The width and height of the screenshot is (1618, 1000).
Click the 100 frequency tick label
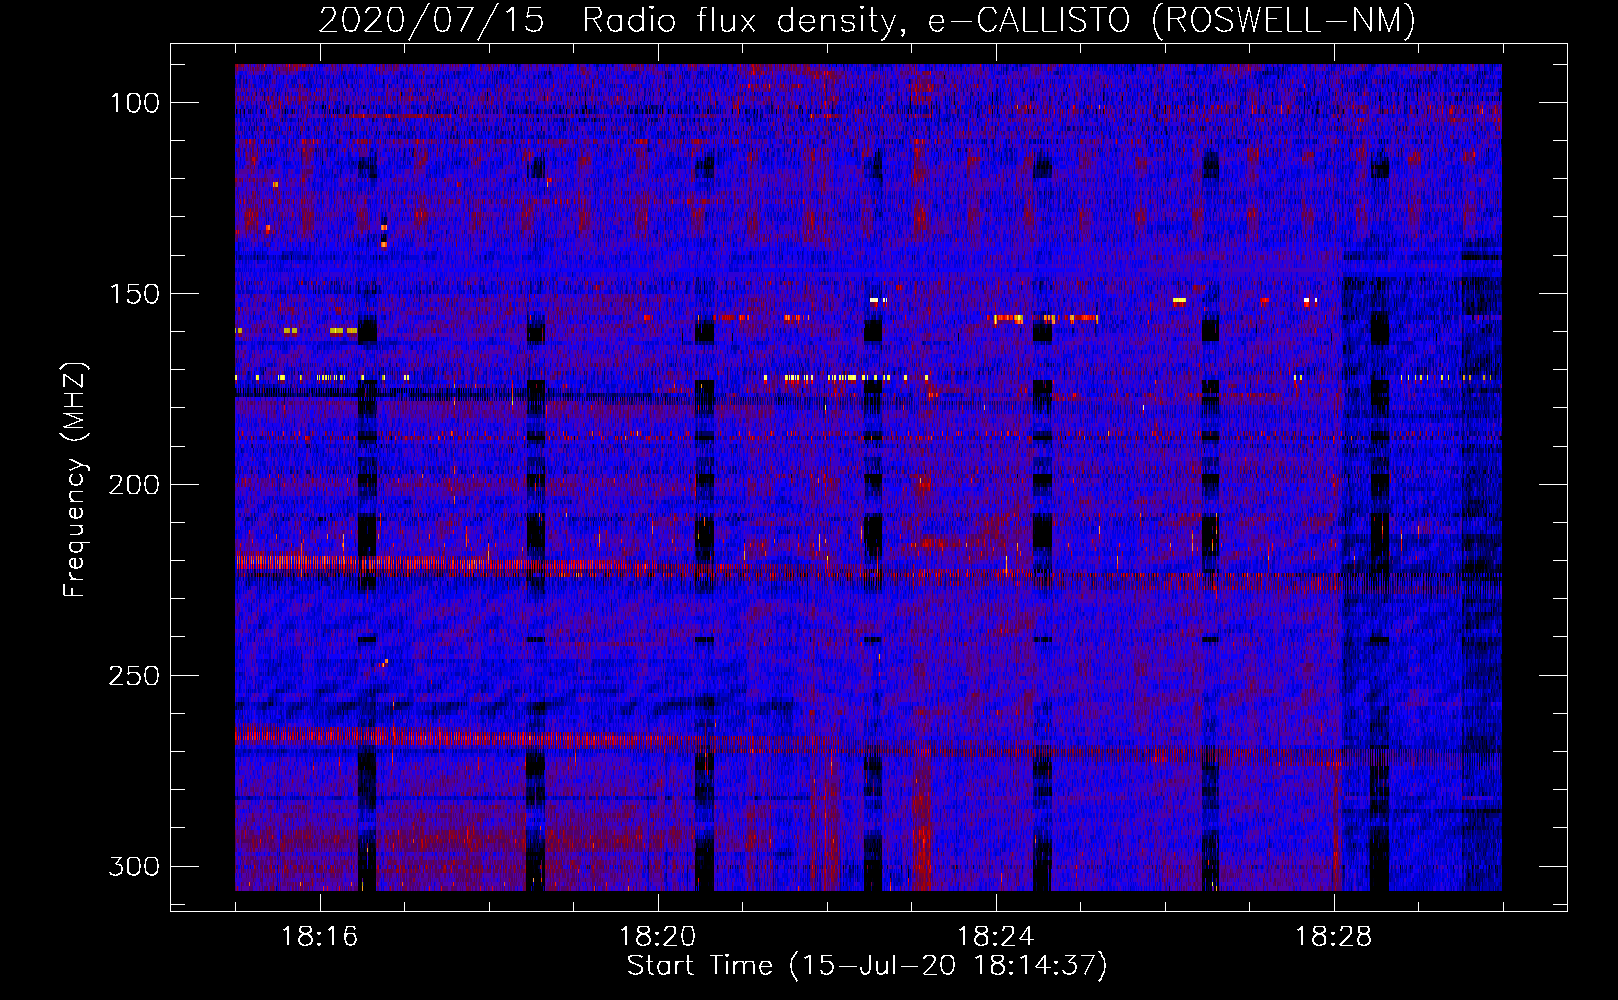point(134,103)
